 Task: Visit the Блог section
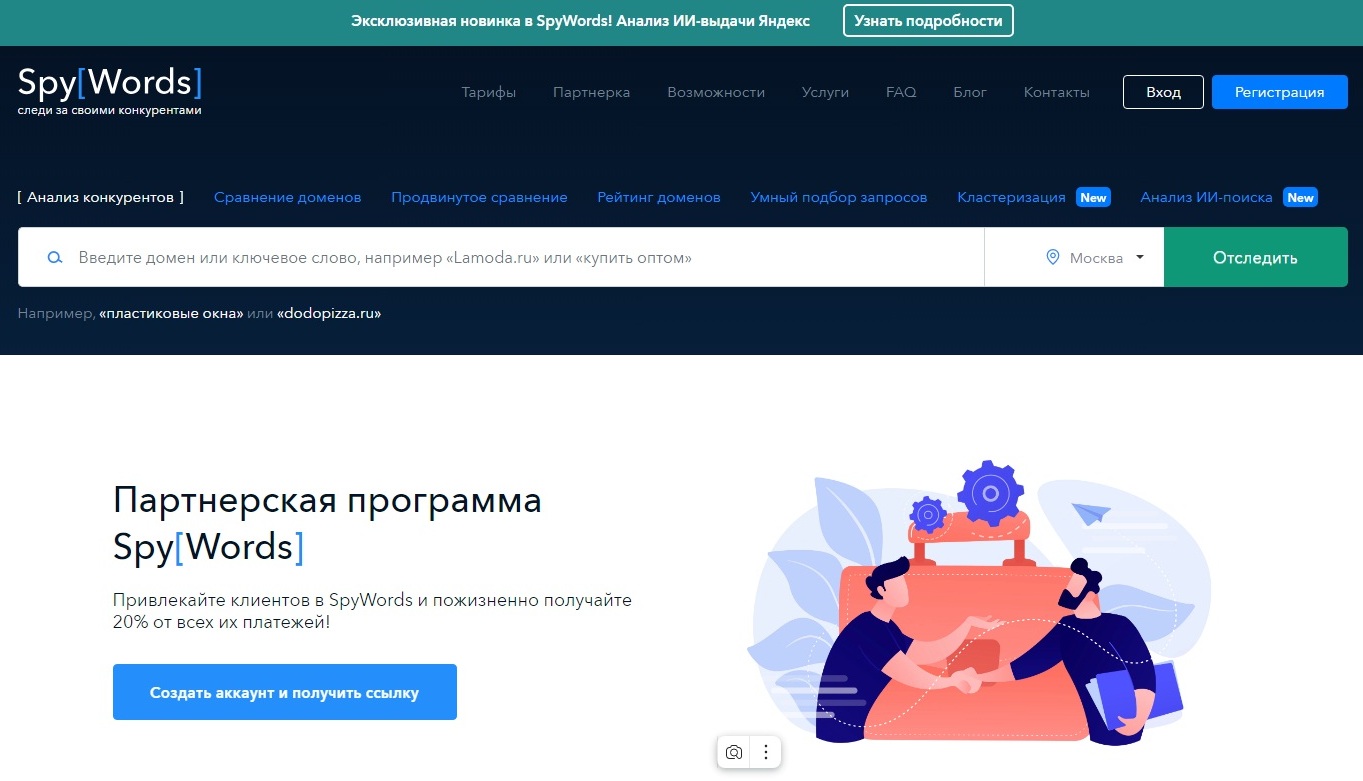(970, 92)
